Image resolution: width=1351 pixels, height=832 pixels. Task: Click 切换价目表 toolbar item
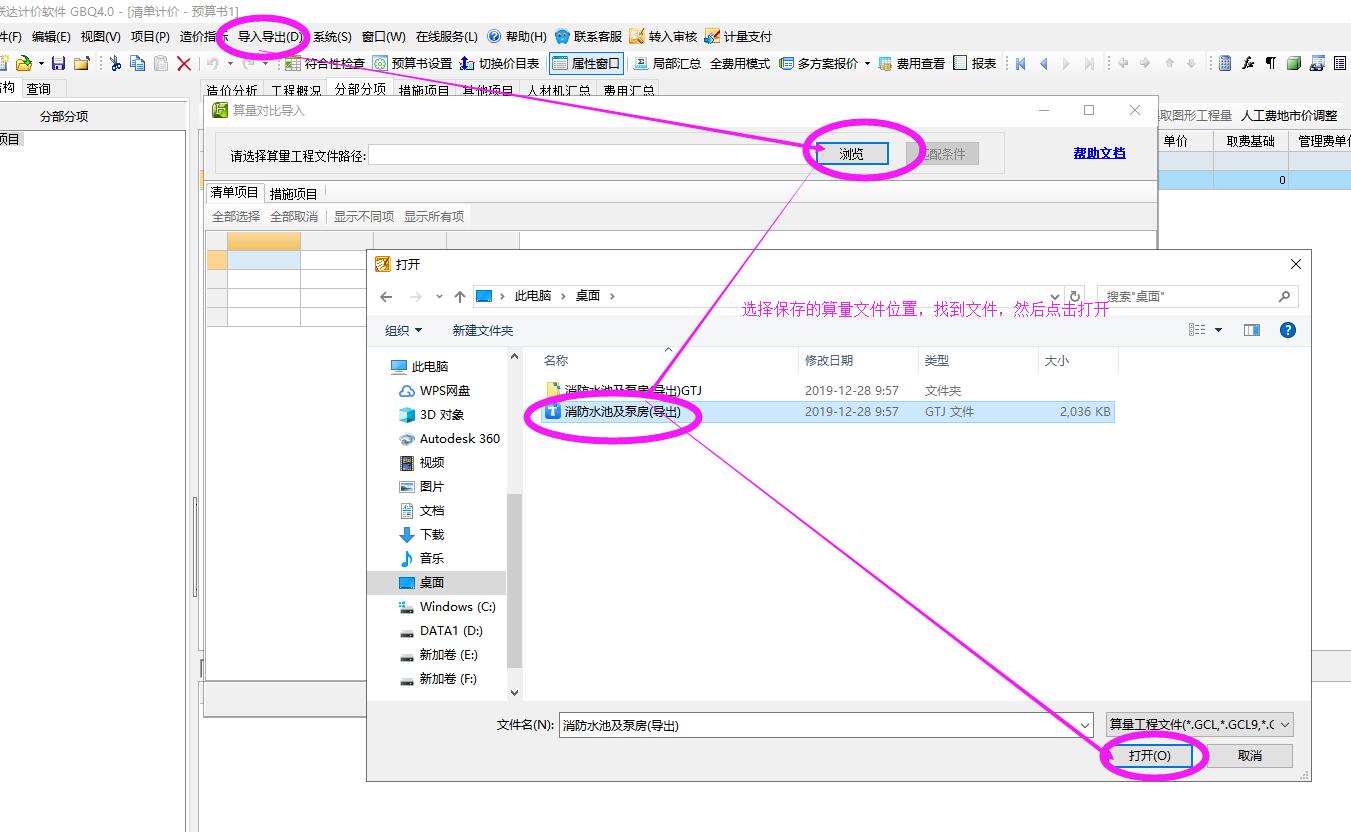coord(499,63)
